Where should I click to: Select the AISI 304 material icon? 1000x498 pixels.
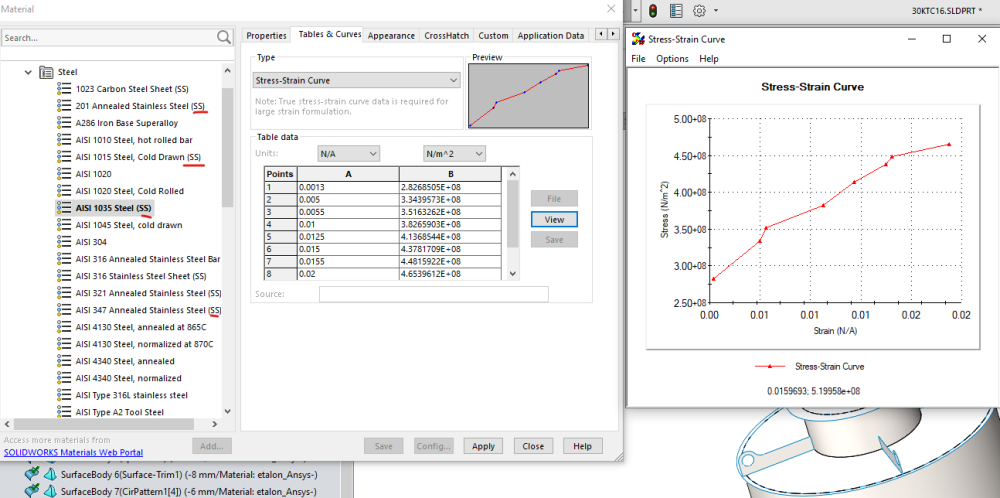click(64, 242)
